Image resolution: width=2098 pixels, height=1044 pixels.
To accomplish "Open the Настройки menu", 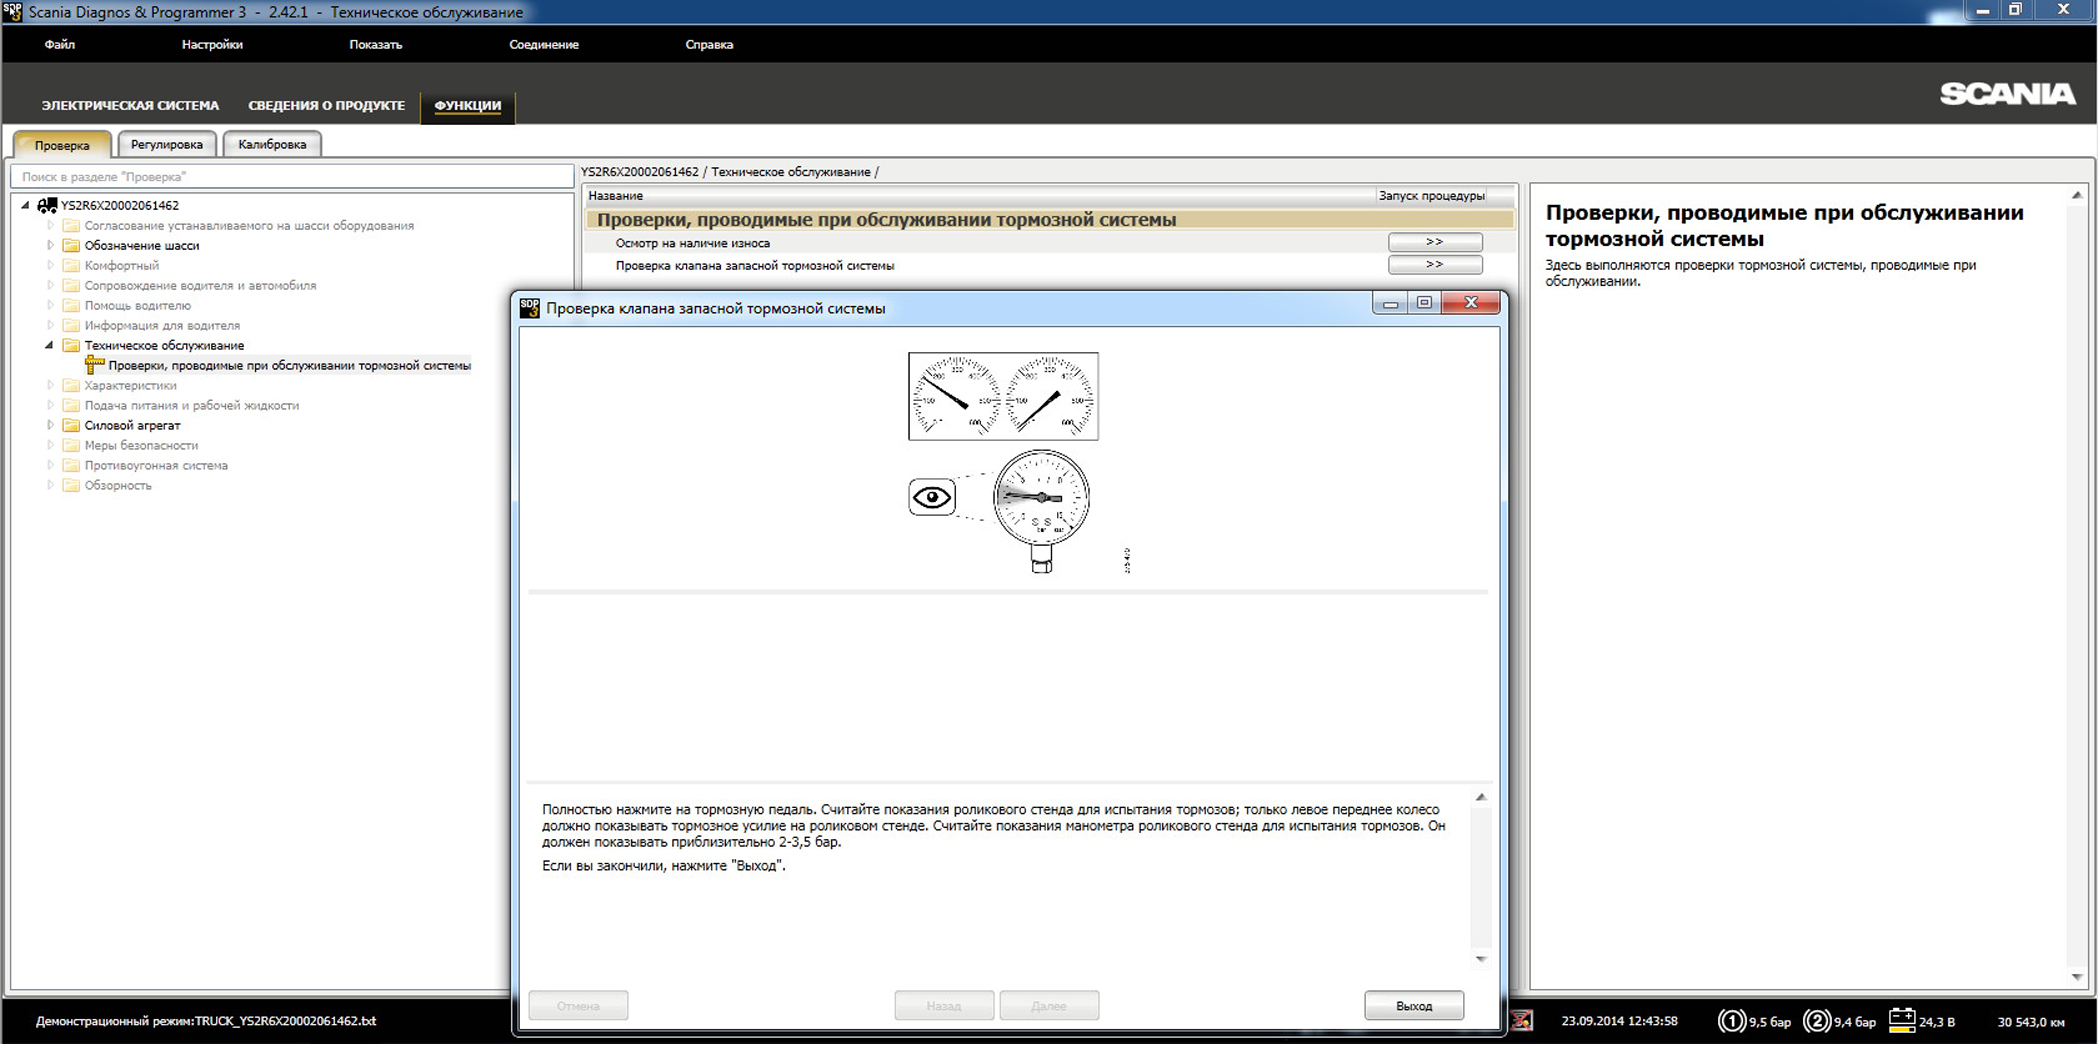I will [212, 45].
